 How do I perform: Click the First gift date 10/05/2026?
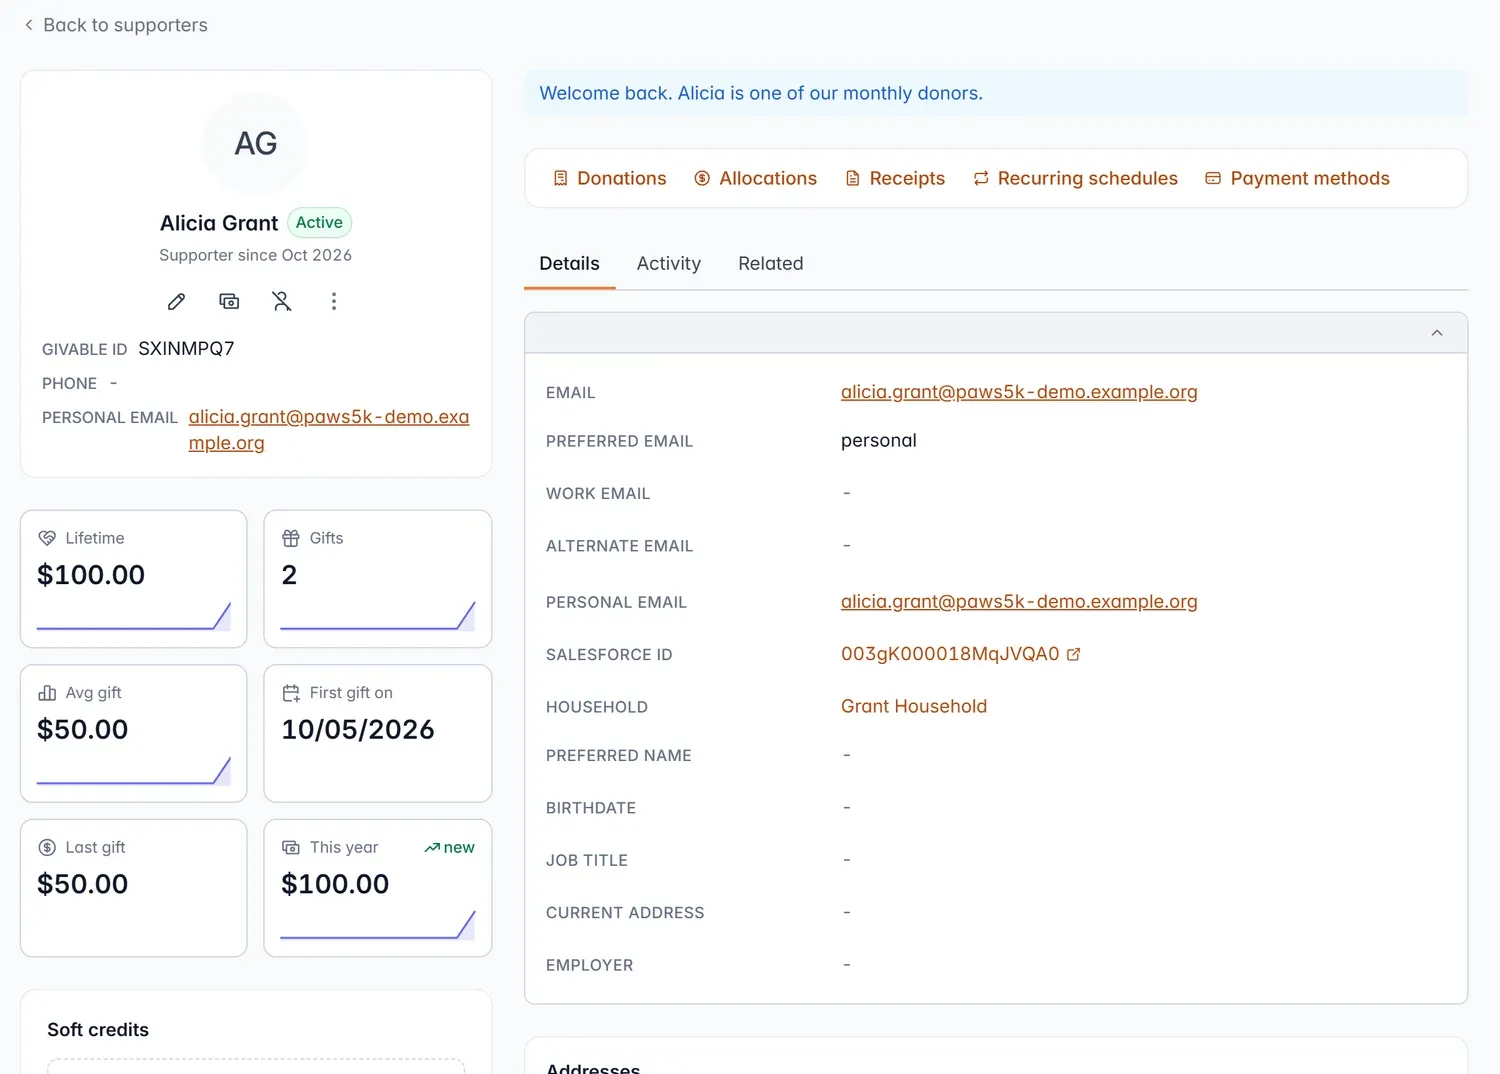click(x=358, y=730)
